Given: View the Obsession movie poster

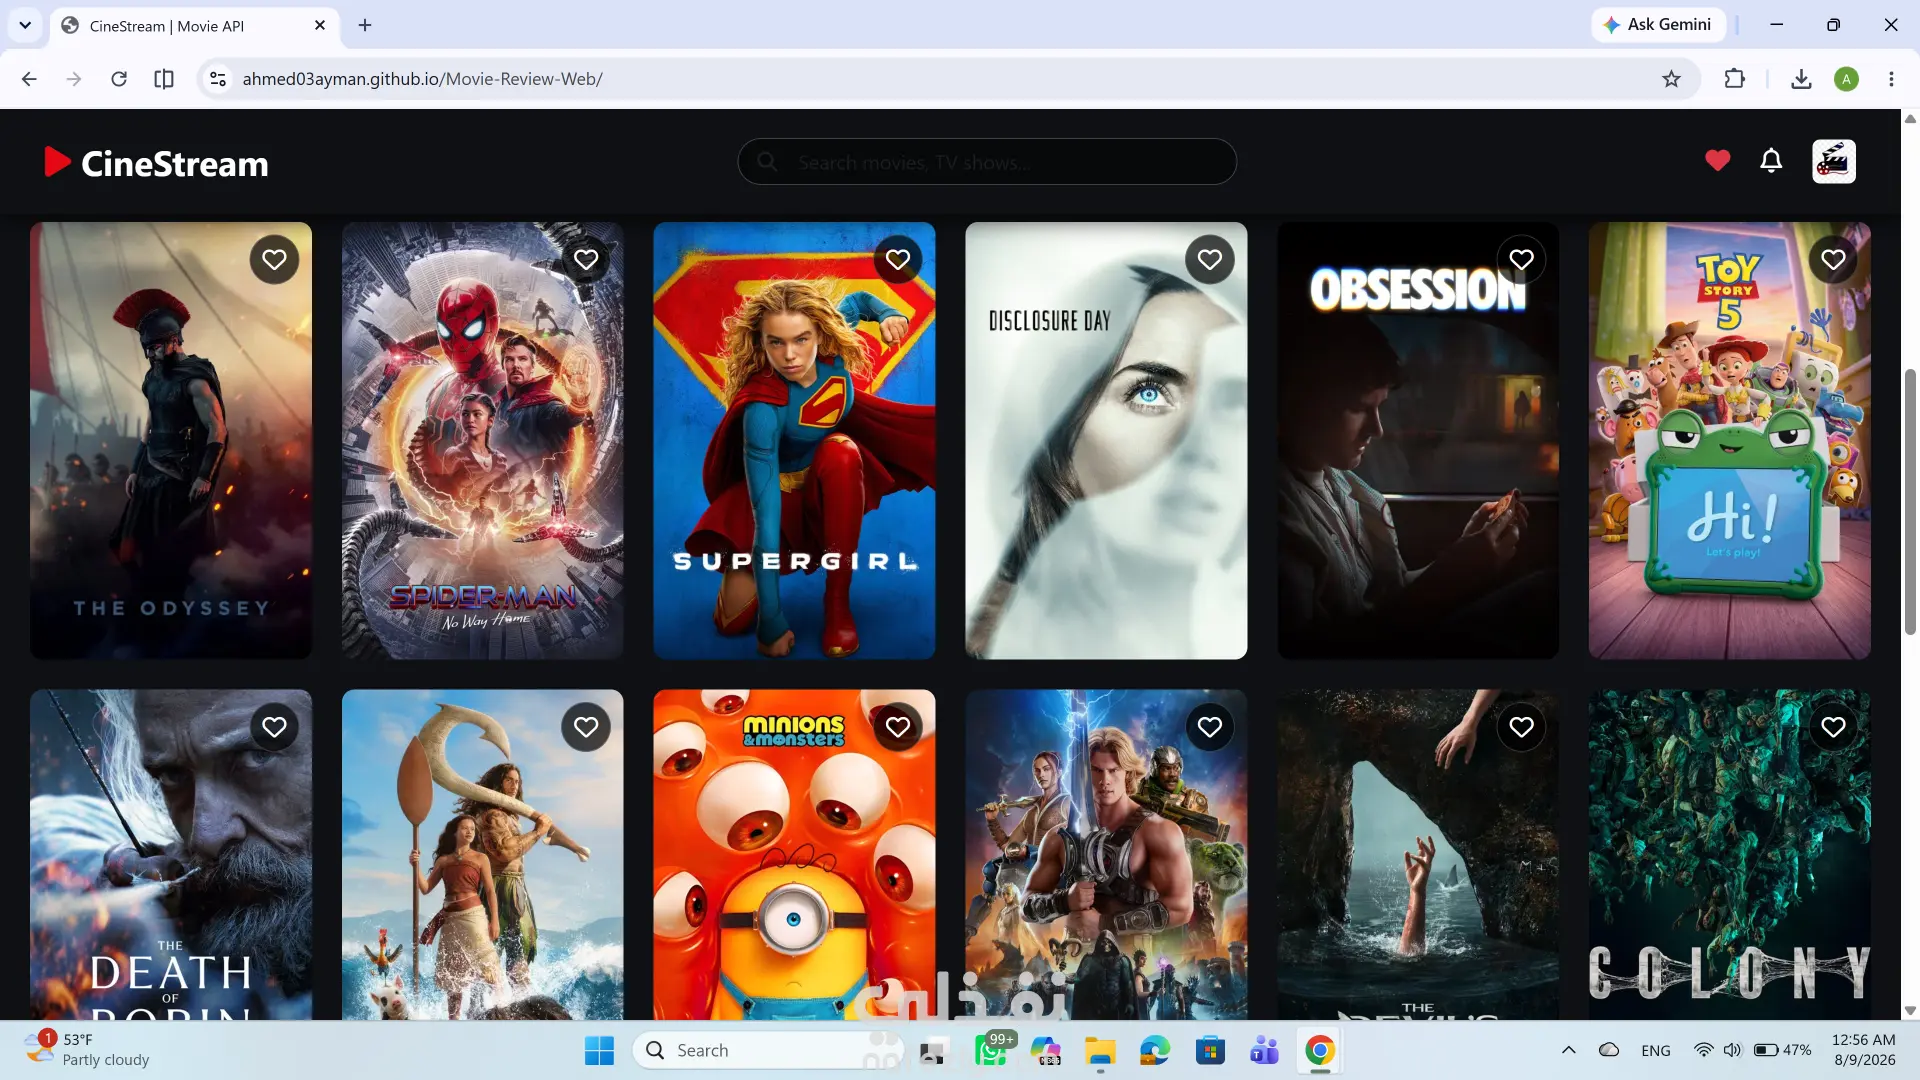Looking at the screenshot, I should pyautogui.click(x=1418, y=441).
